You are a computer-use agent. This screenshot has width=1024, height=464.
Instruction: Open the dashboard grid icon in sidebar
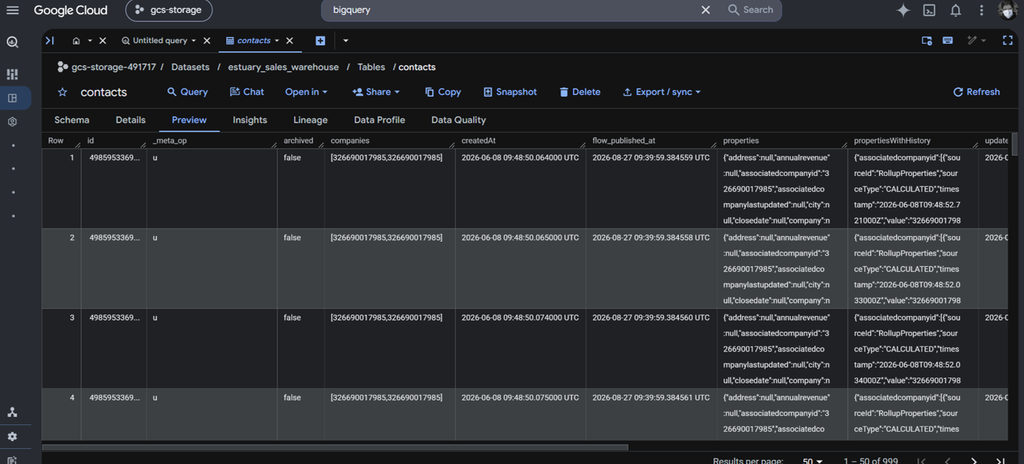click(x=12, y=74)
